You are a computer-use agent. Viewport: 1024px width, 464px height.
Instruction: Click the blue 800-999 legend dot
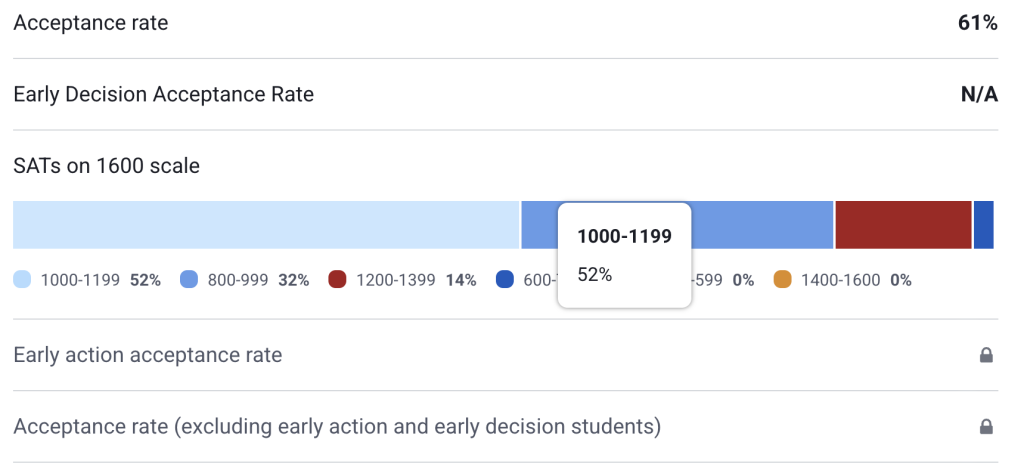[189, 280]
